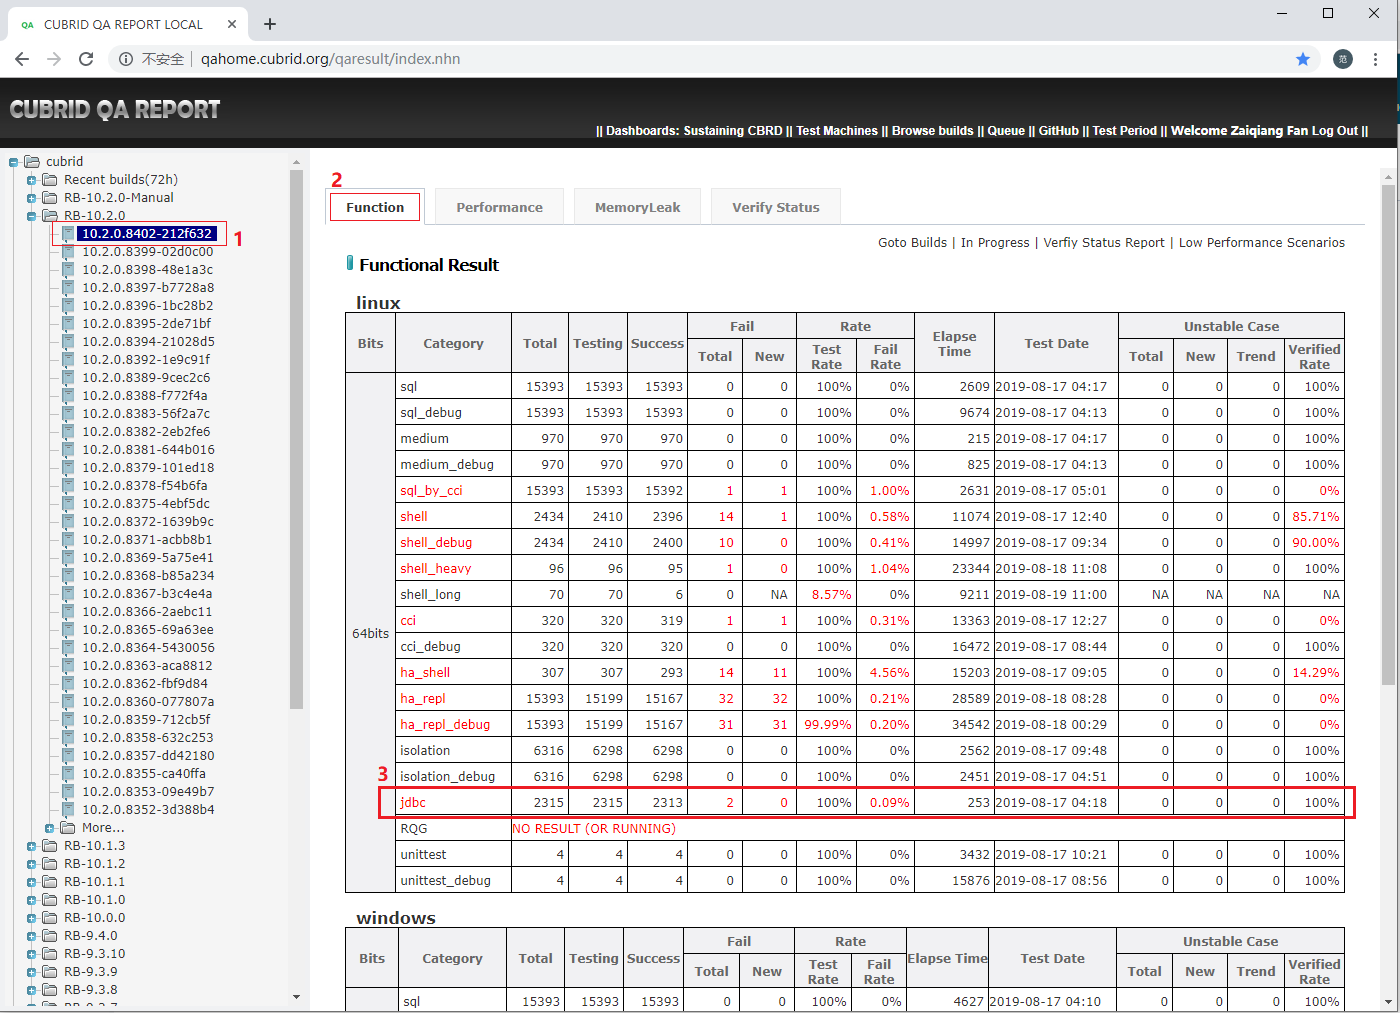
Task: Click the RB-9.4.0 folder icon
Action: [50, 935]
